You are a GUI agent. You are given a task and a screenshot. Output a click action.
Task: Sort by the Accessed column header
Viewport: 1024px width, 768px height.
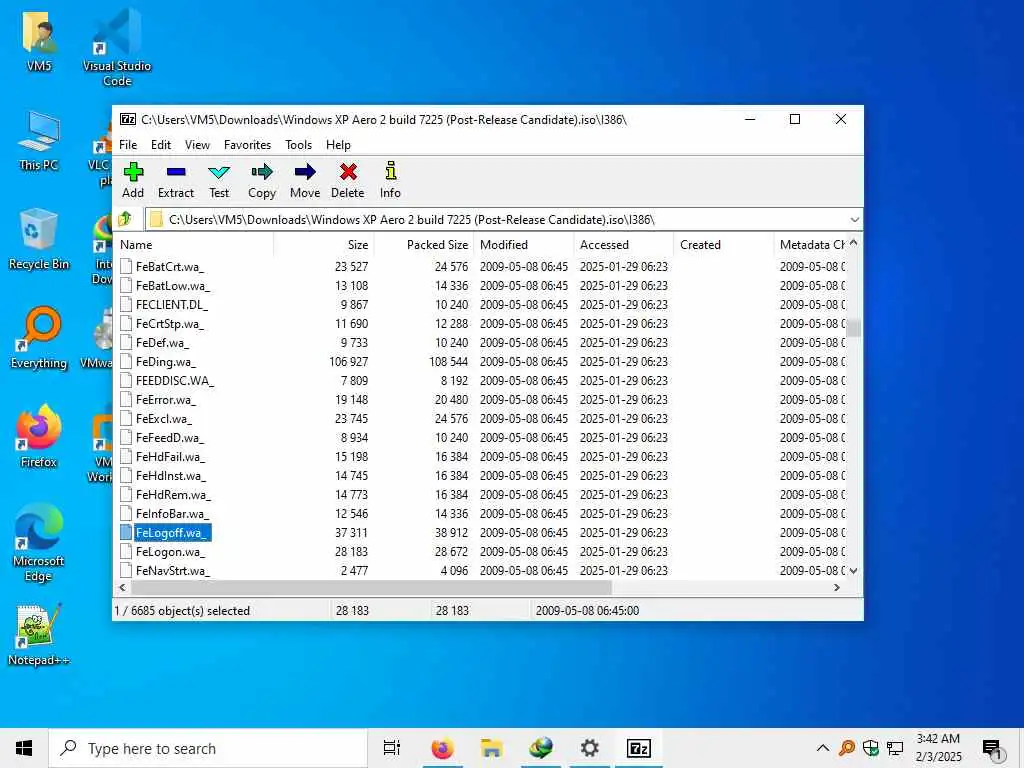[x=624, y=245]
